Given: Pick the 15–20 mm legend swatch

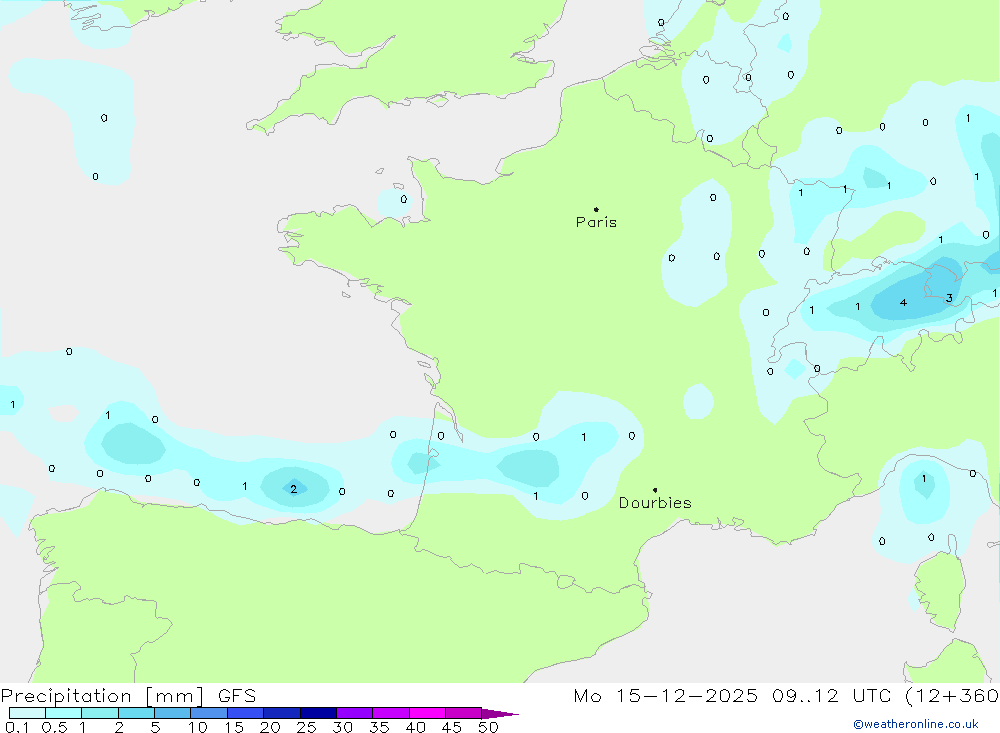Looking at the screenshot, I should (246, 713).
